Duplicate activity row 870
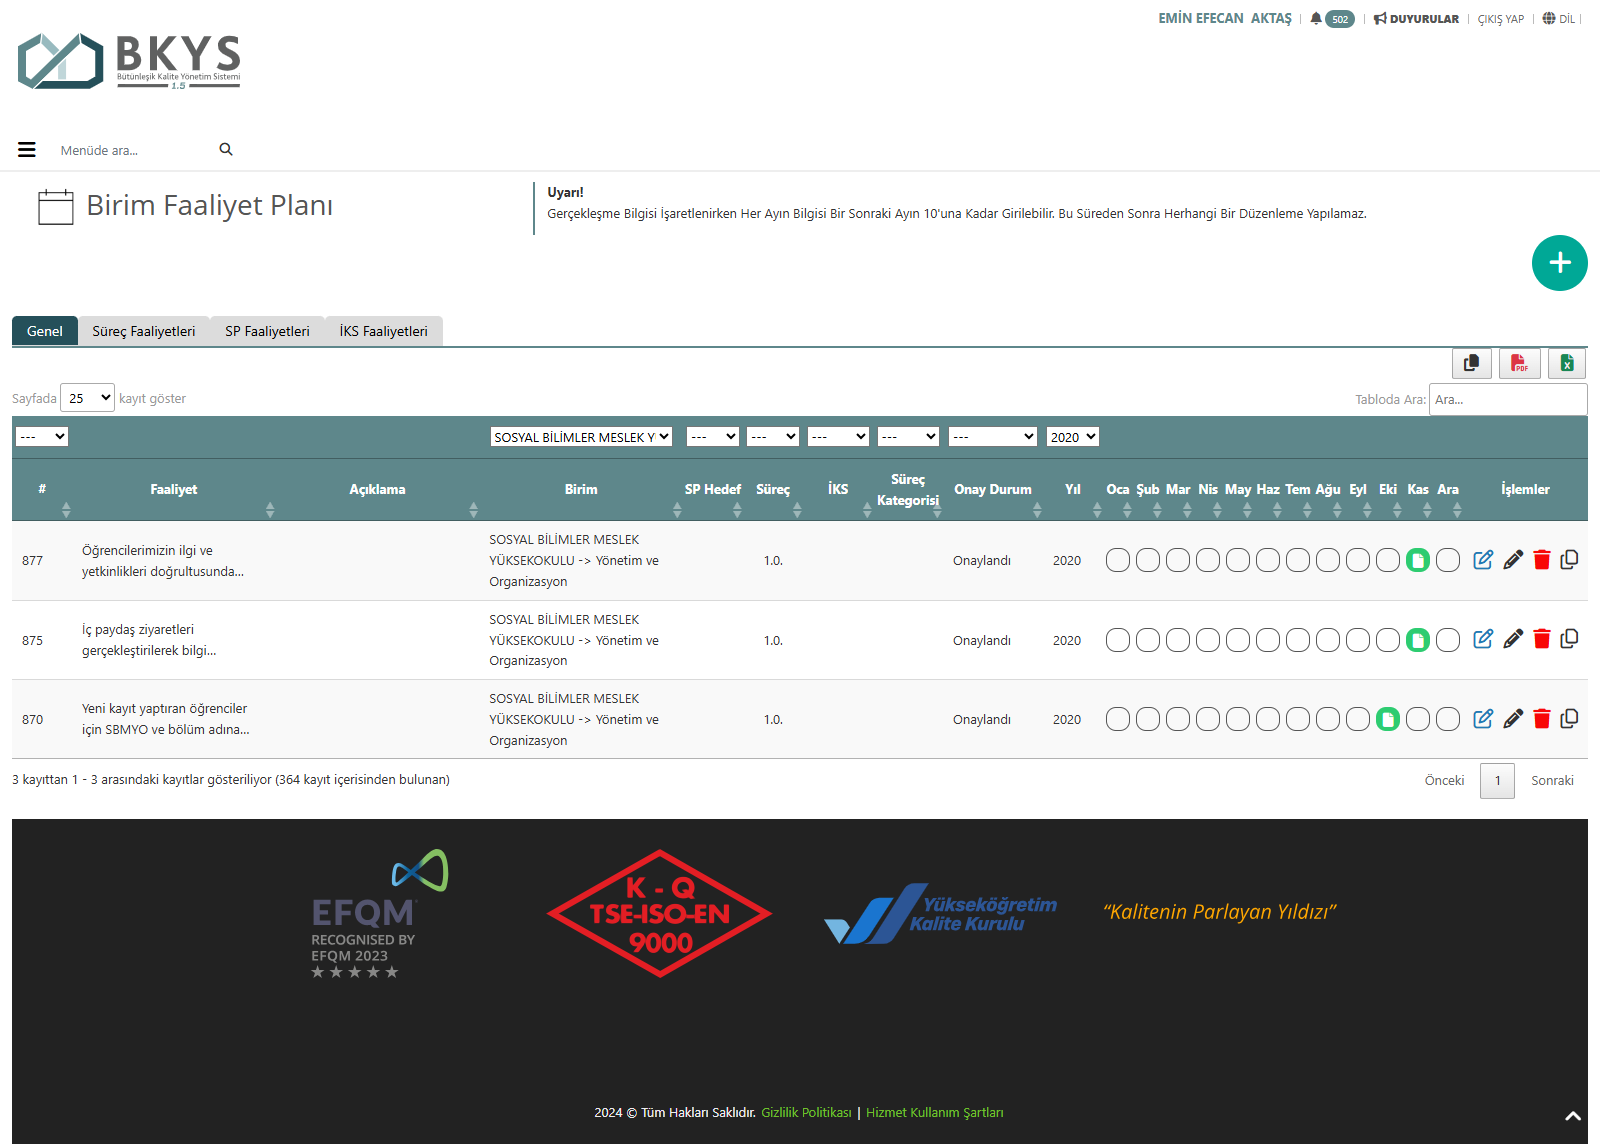This screenshot has height=1144, width=1600. point(1569,718)
